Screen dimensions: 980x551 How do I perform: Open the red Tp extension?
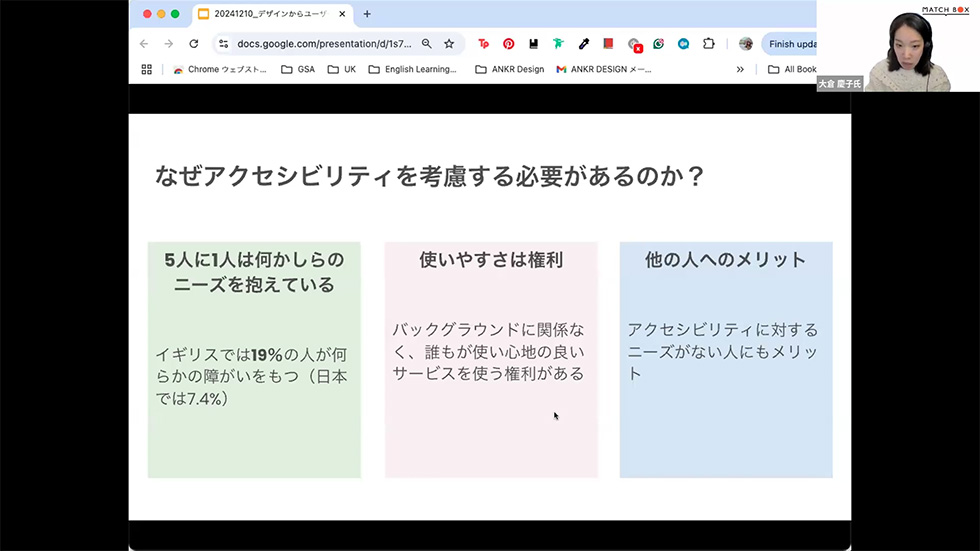click(483, 44)
